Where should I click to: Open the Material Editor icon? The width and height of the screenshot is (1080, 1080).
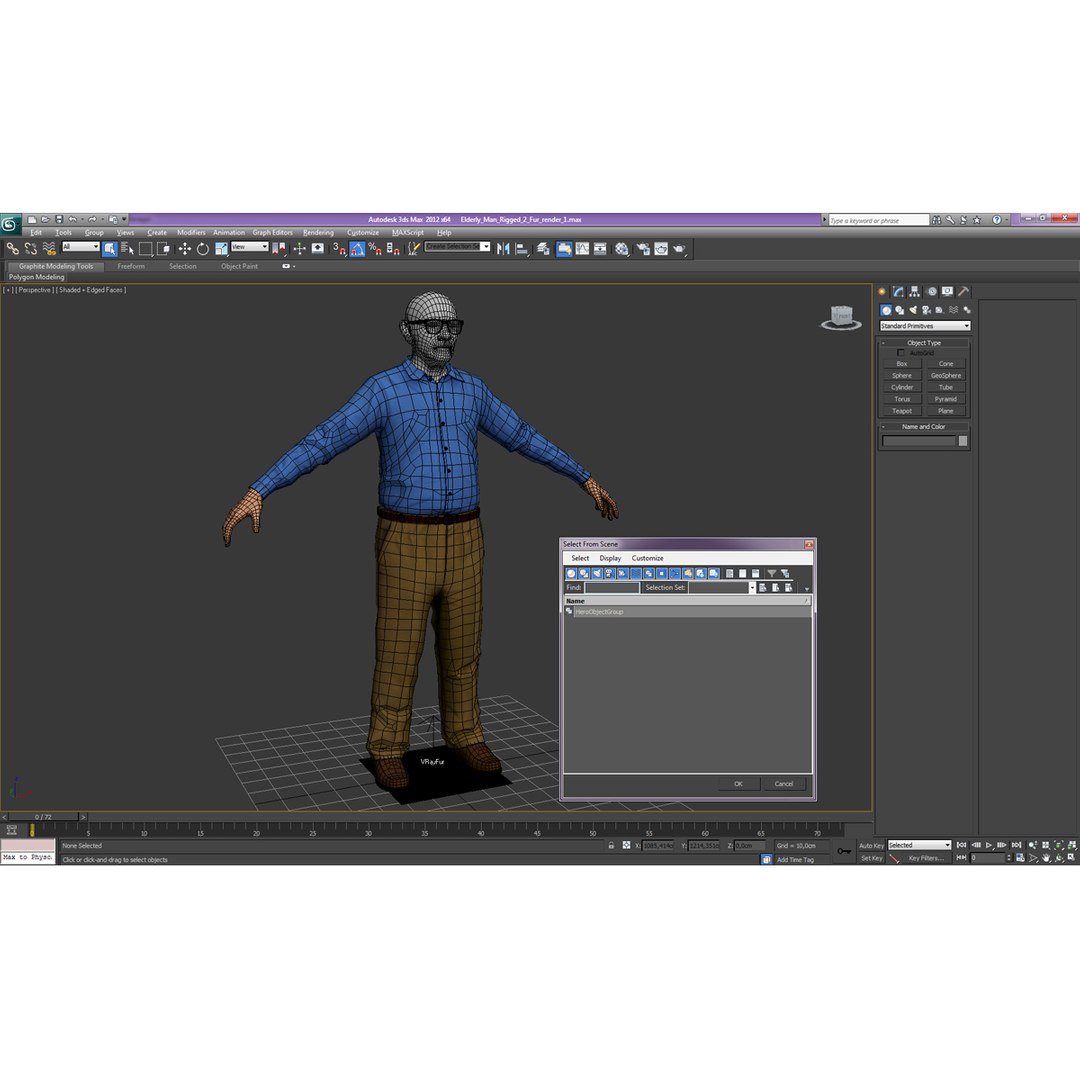click(x=622, y=249)
